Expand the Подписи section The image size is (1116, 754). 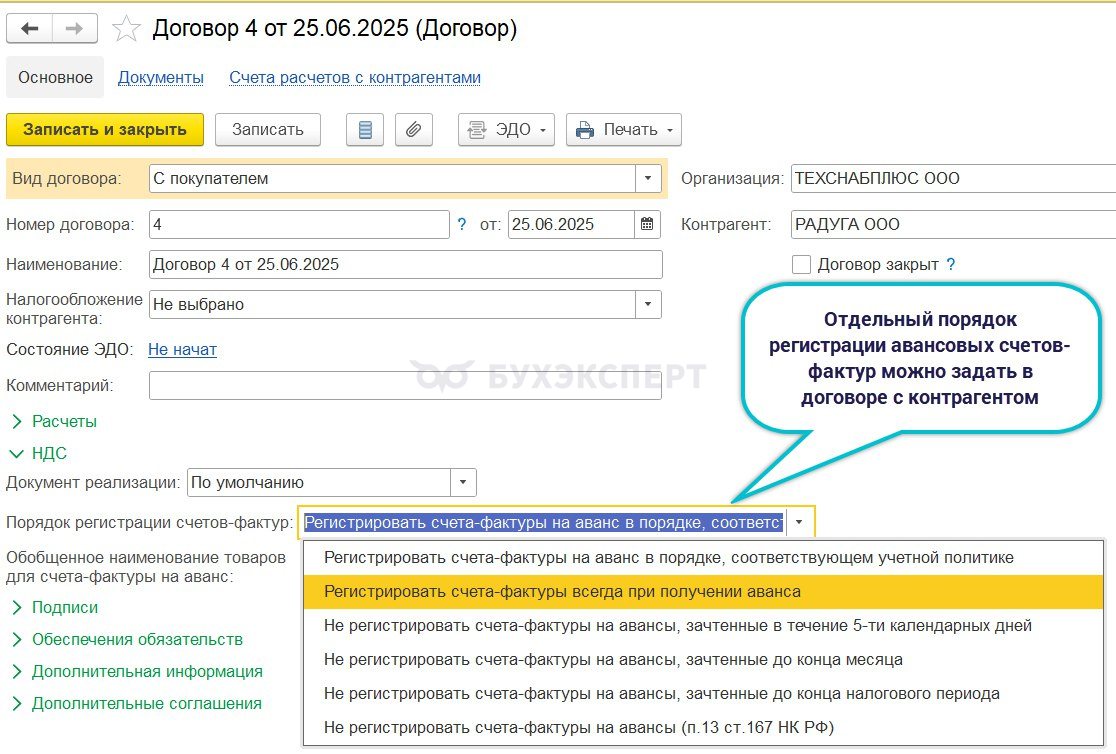click(55, 607)
